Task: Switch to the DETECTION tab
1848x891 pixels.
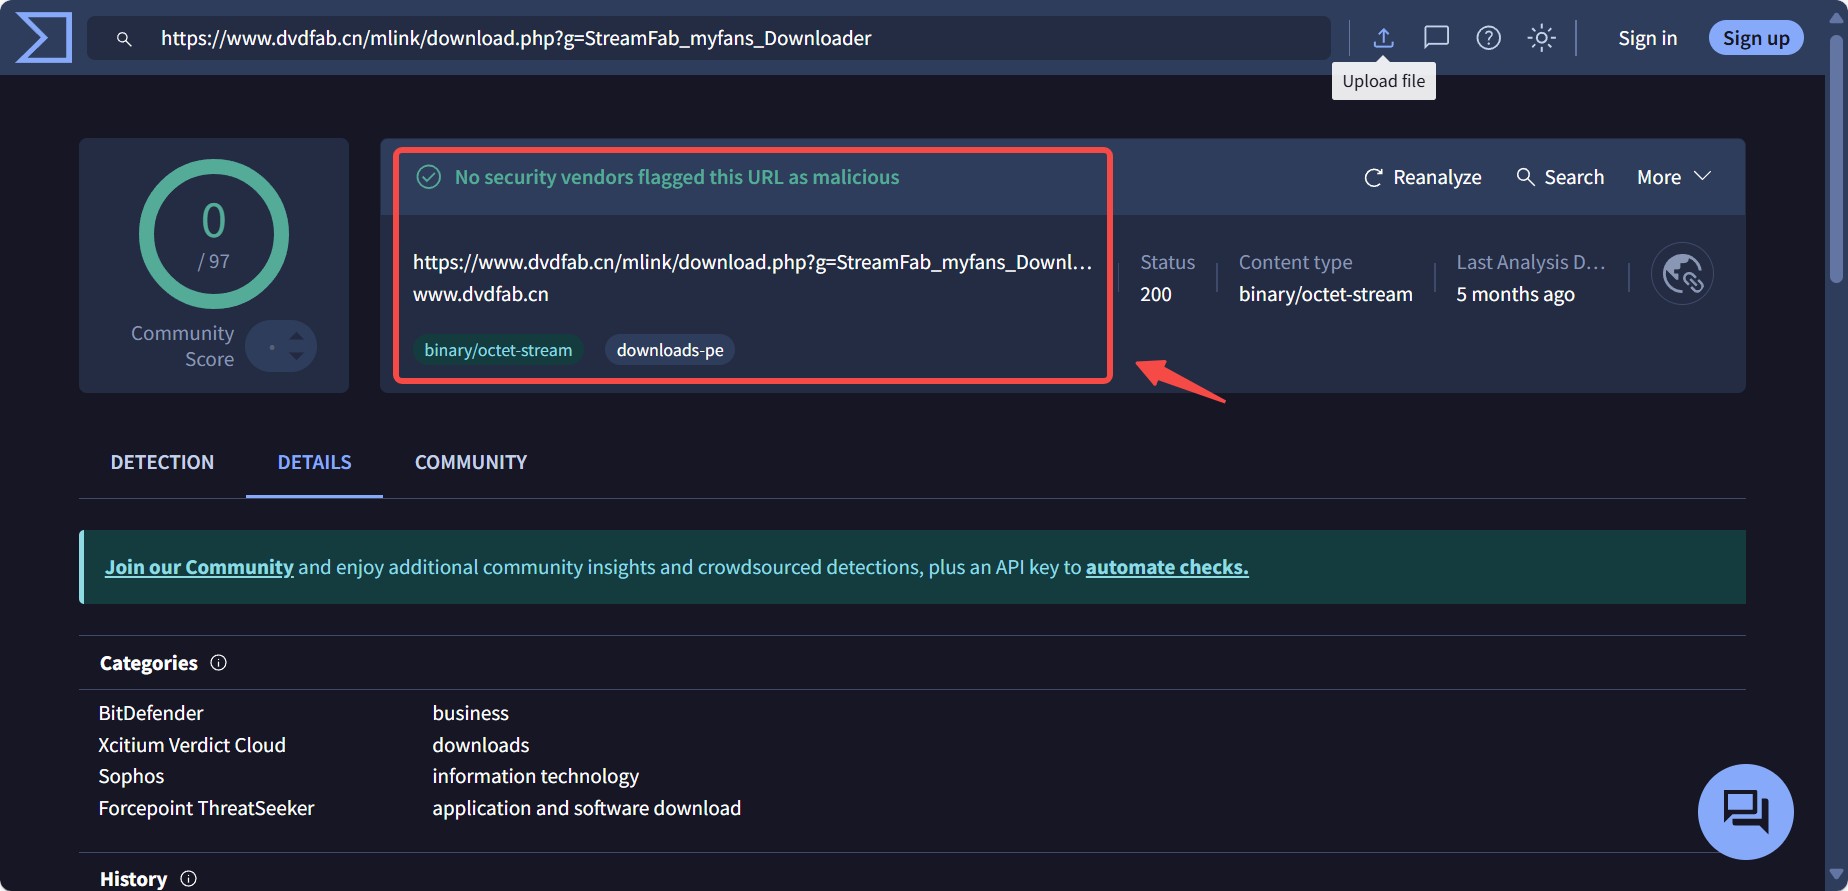Action: click(162, 462)
